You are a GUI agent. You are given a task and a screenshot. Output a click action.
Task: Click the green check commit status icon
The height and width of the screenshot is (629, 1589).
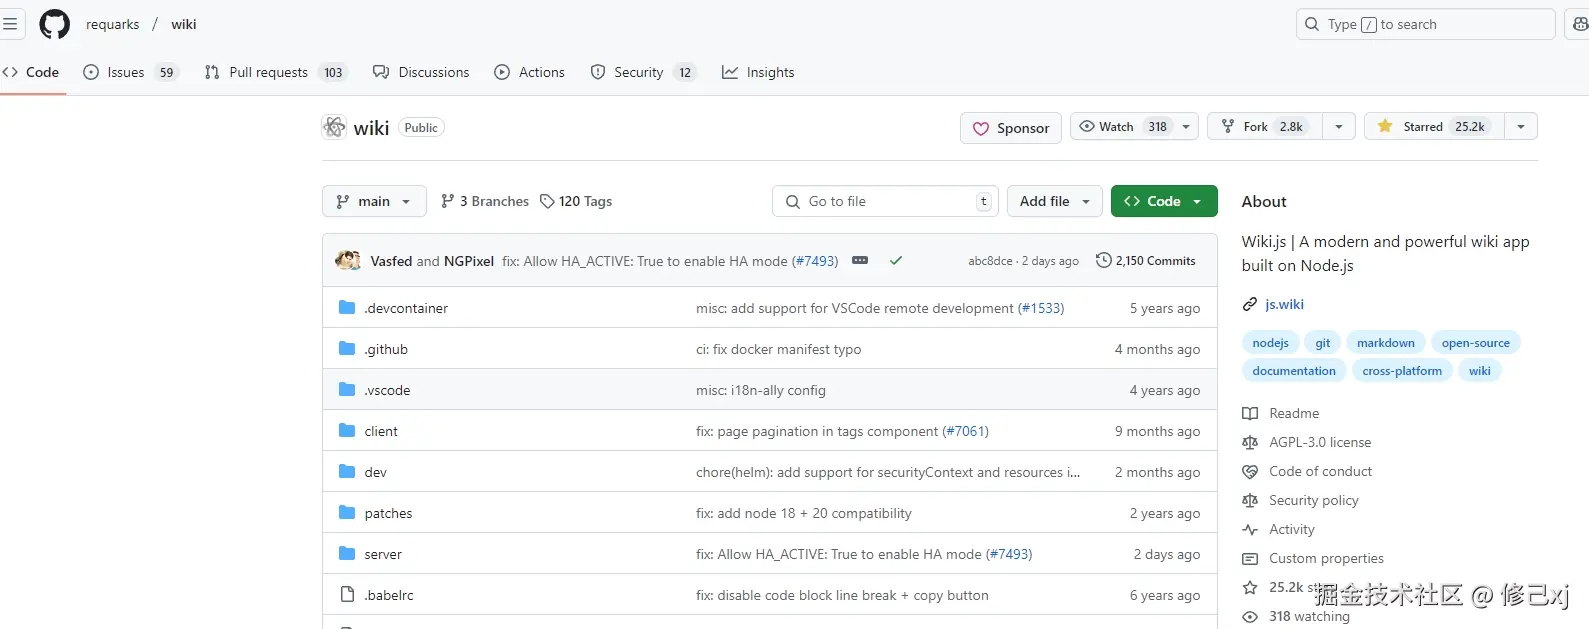896,260
